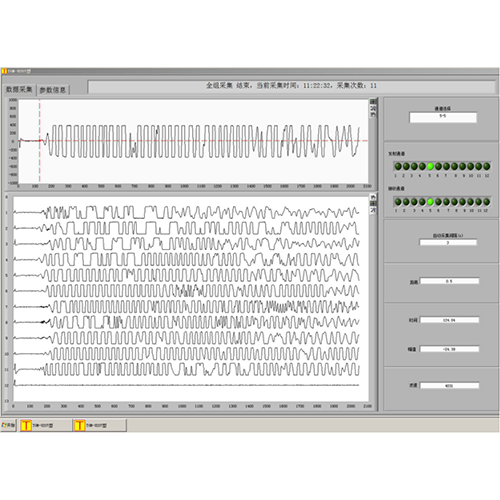This screenshot has width=500, height=500.
Task: Toggle the lit LED 5 in 接收通道 row
Action: (430, 202)
